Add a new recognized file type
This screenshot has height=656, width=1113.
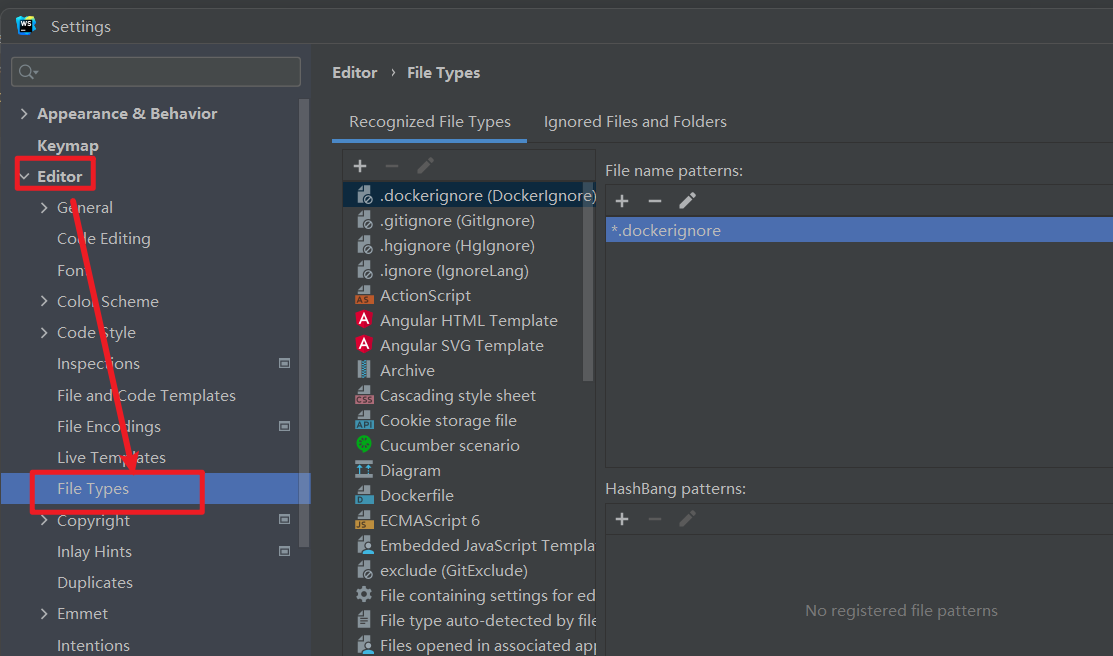click(360, 166)
